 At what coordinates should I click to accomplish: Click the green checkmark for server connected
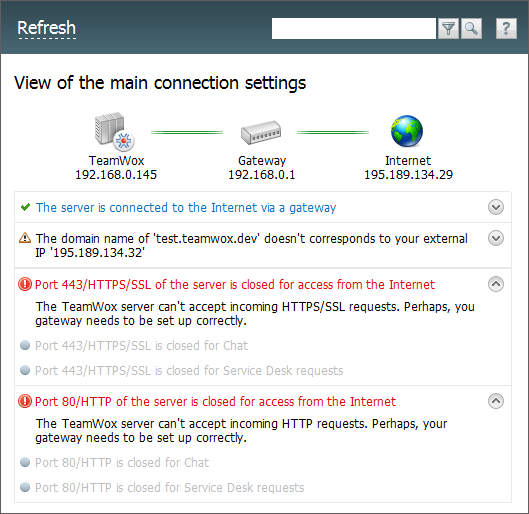pos(25,207)
